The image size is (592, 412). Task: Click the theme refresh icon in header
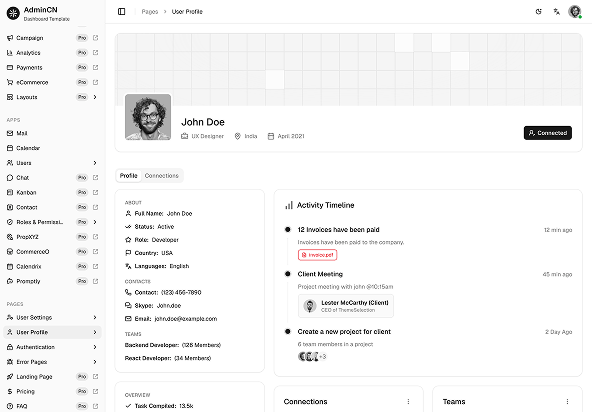[x=538, y=12]
